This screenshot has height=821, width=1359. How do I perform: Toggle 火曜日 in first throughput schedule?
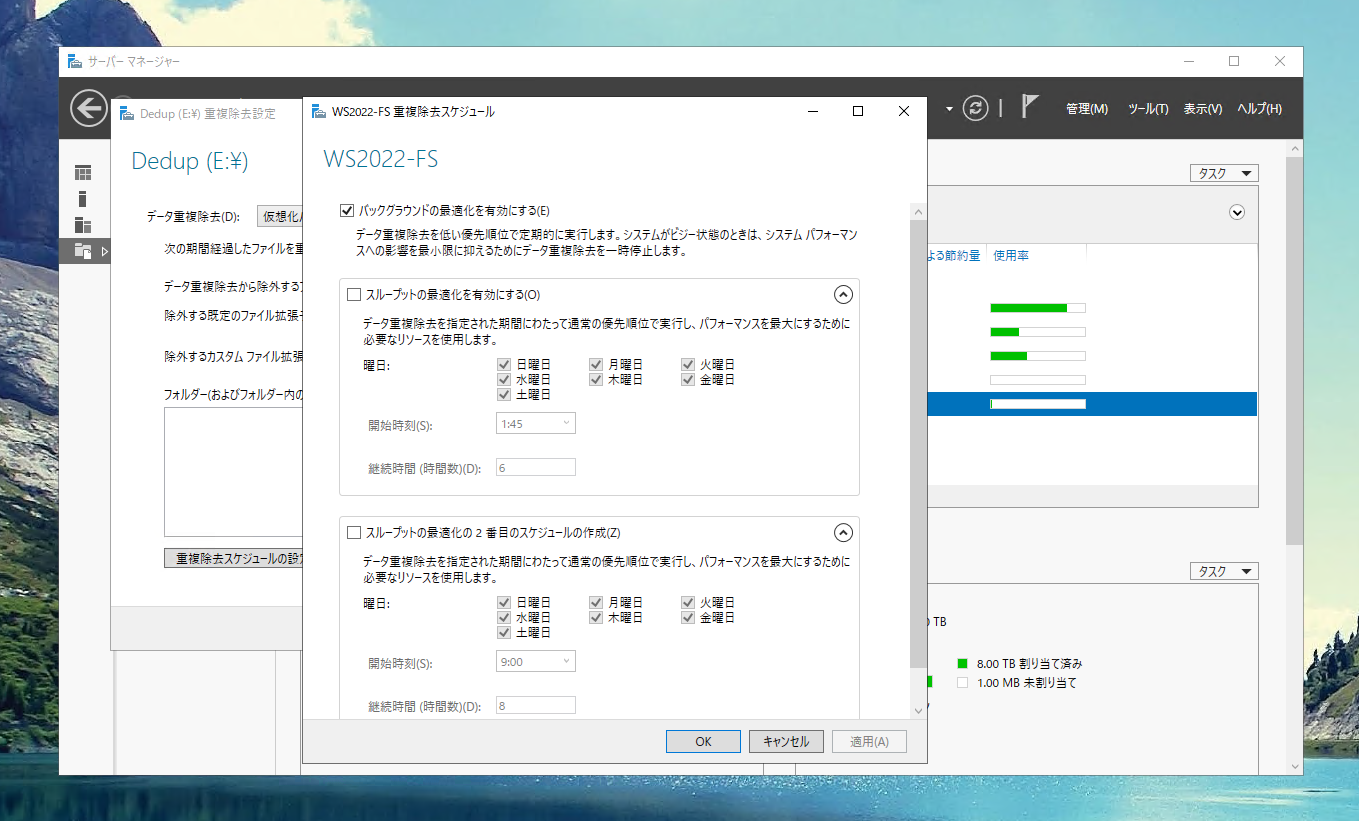pyautogui.click(x=689, y=365)
